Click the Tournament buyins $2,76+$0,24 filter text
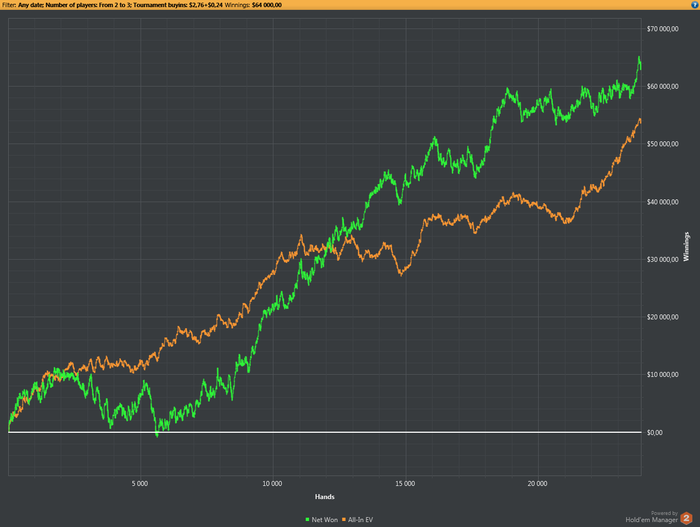Image resolution: width=700 pixels, height=527 pixels. tap(178, 5)
